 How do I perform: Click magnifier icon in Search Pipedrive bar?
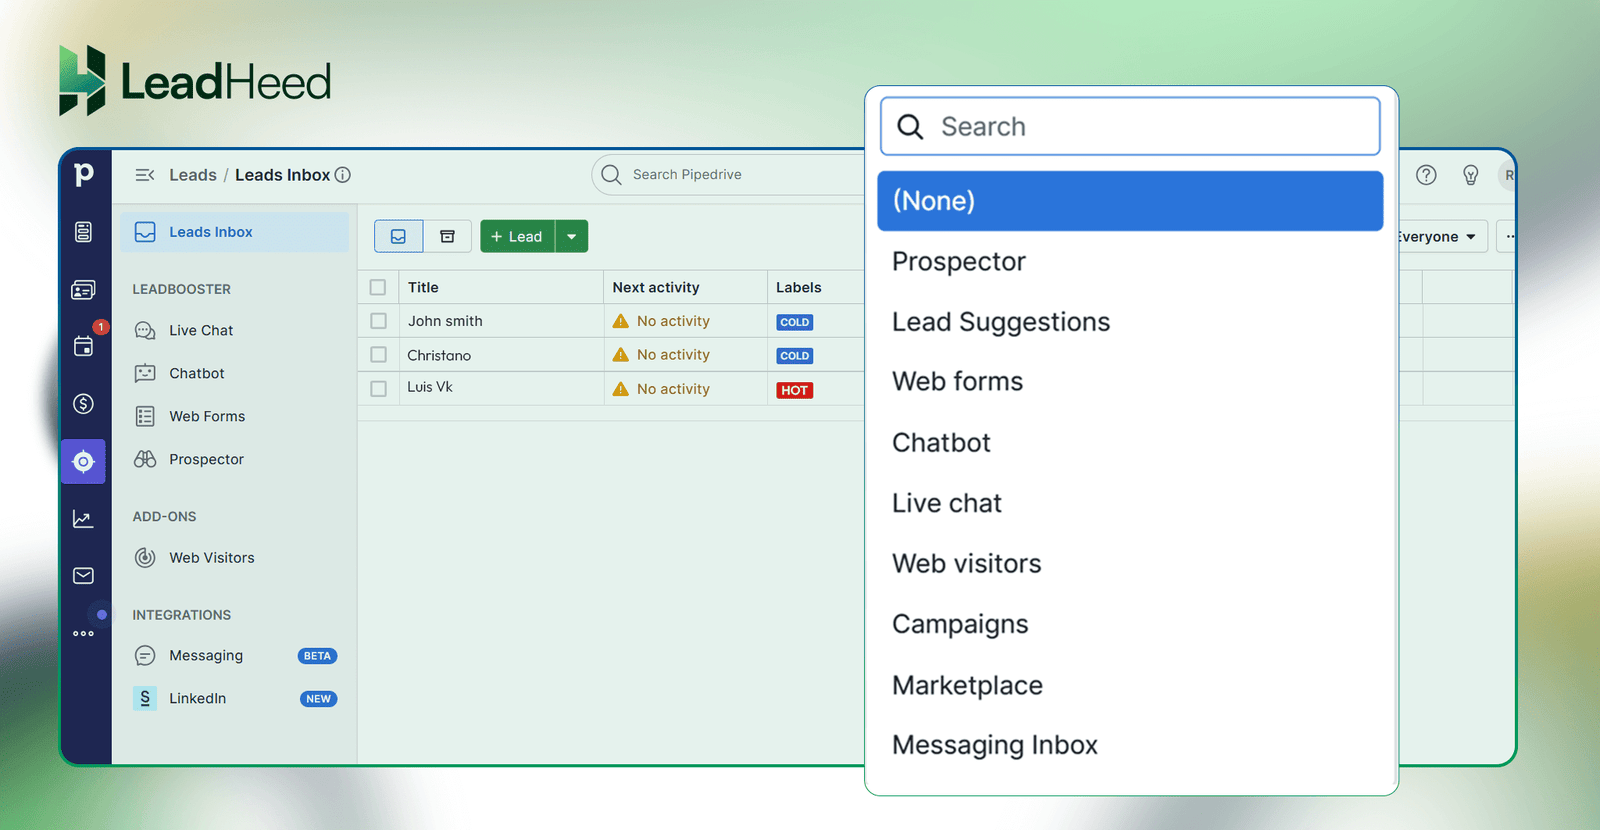[x=612, y=174]
